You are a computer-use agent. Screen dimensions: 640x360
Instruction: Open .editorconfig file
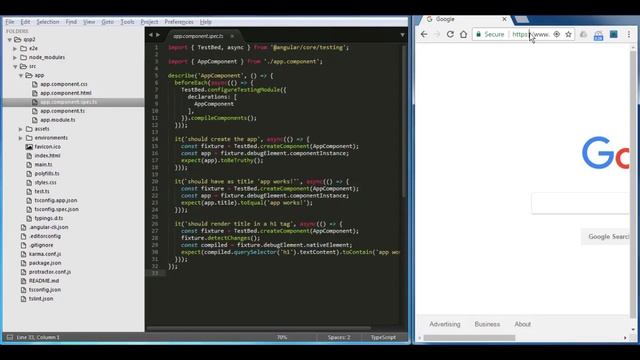(44, 236)
